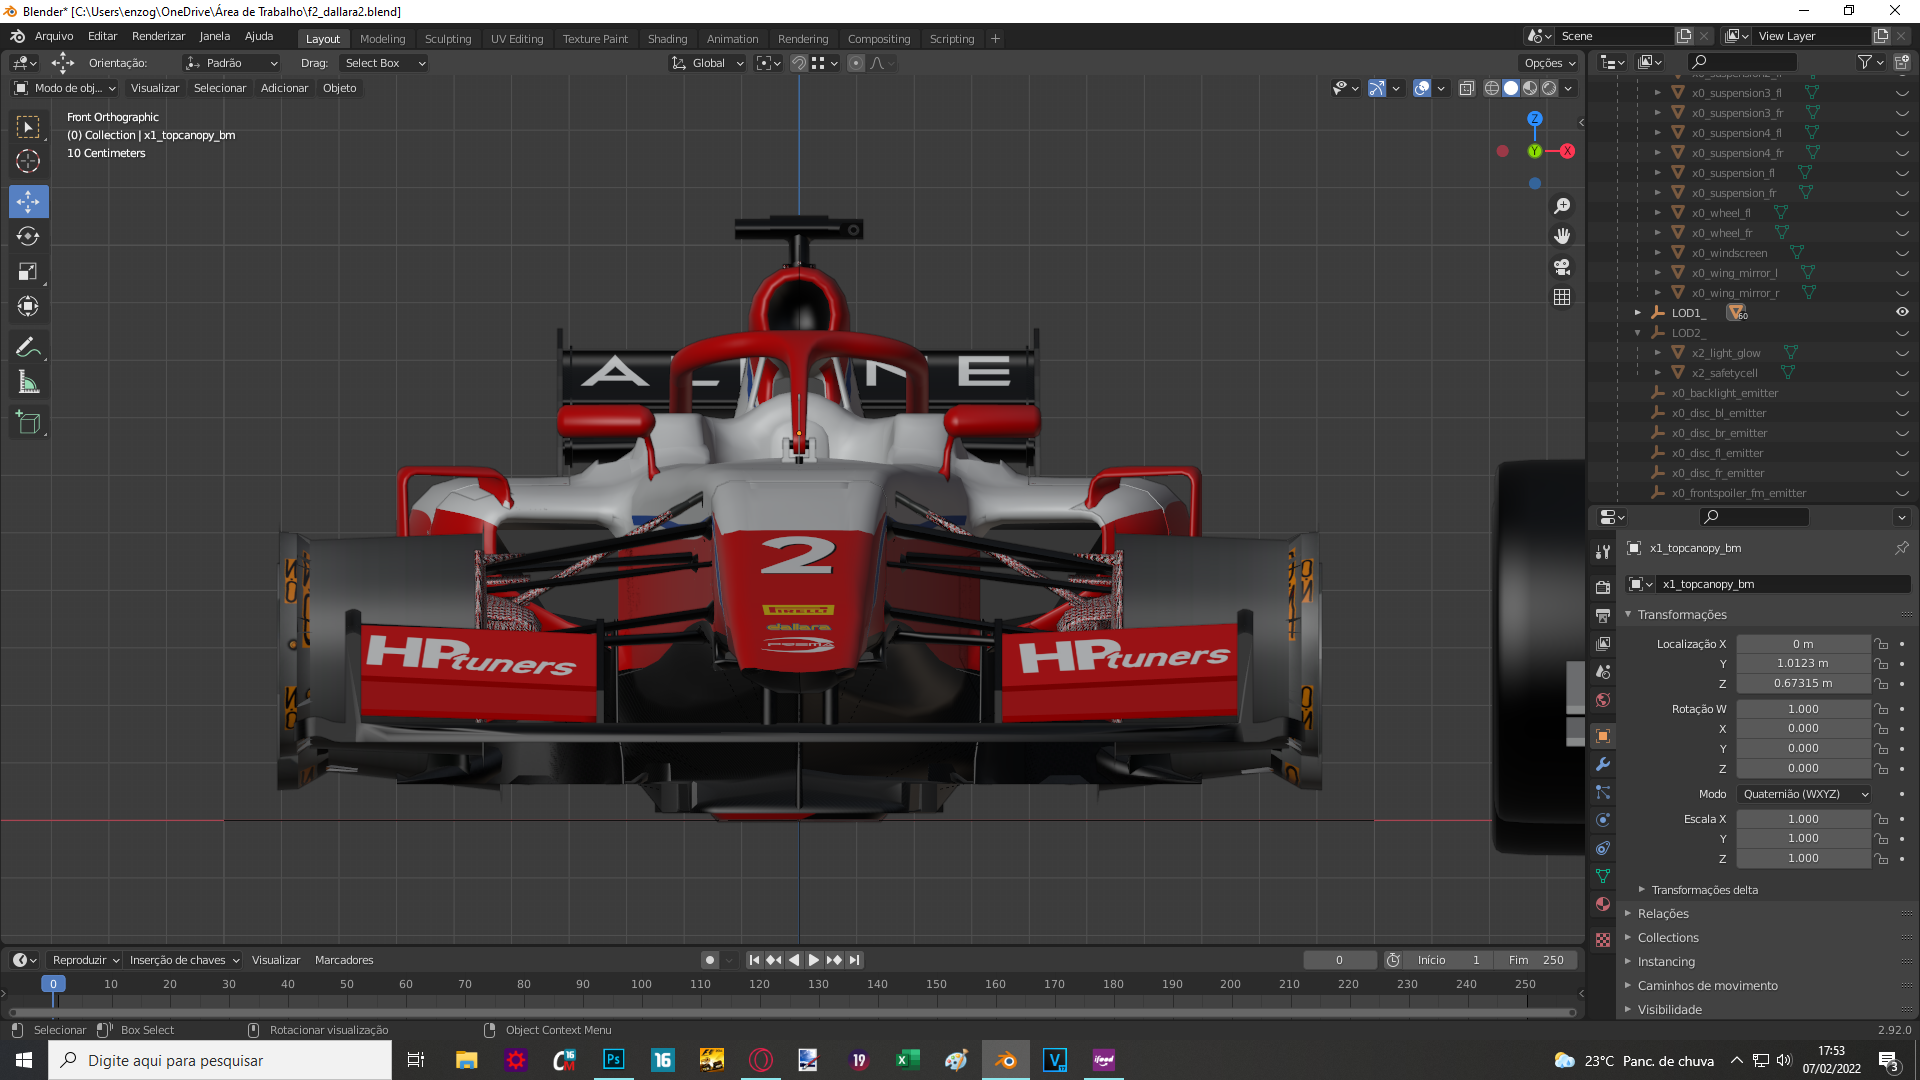Open the Renderizar menu
Image resolution: width=1920 pixels, height=1080 pixels.
(158, 36)
